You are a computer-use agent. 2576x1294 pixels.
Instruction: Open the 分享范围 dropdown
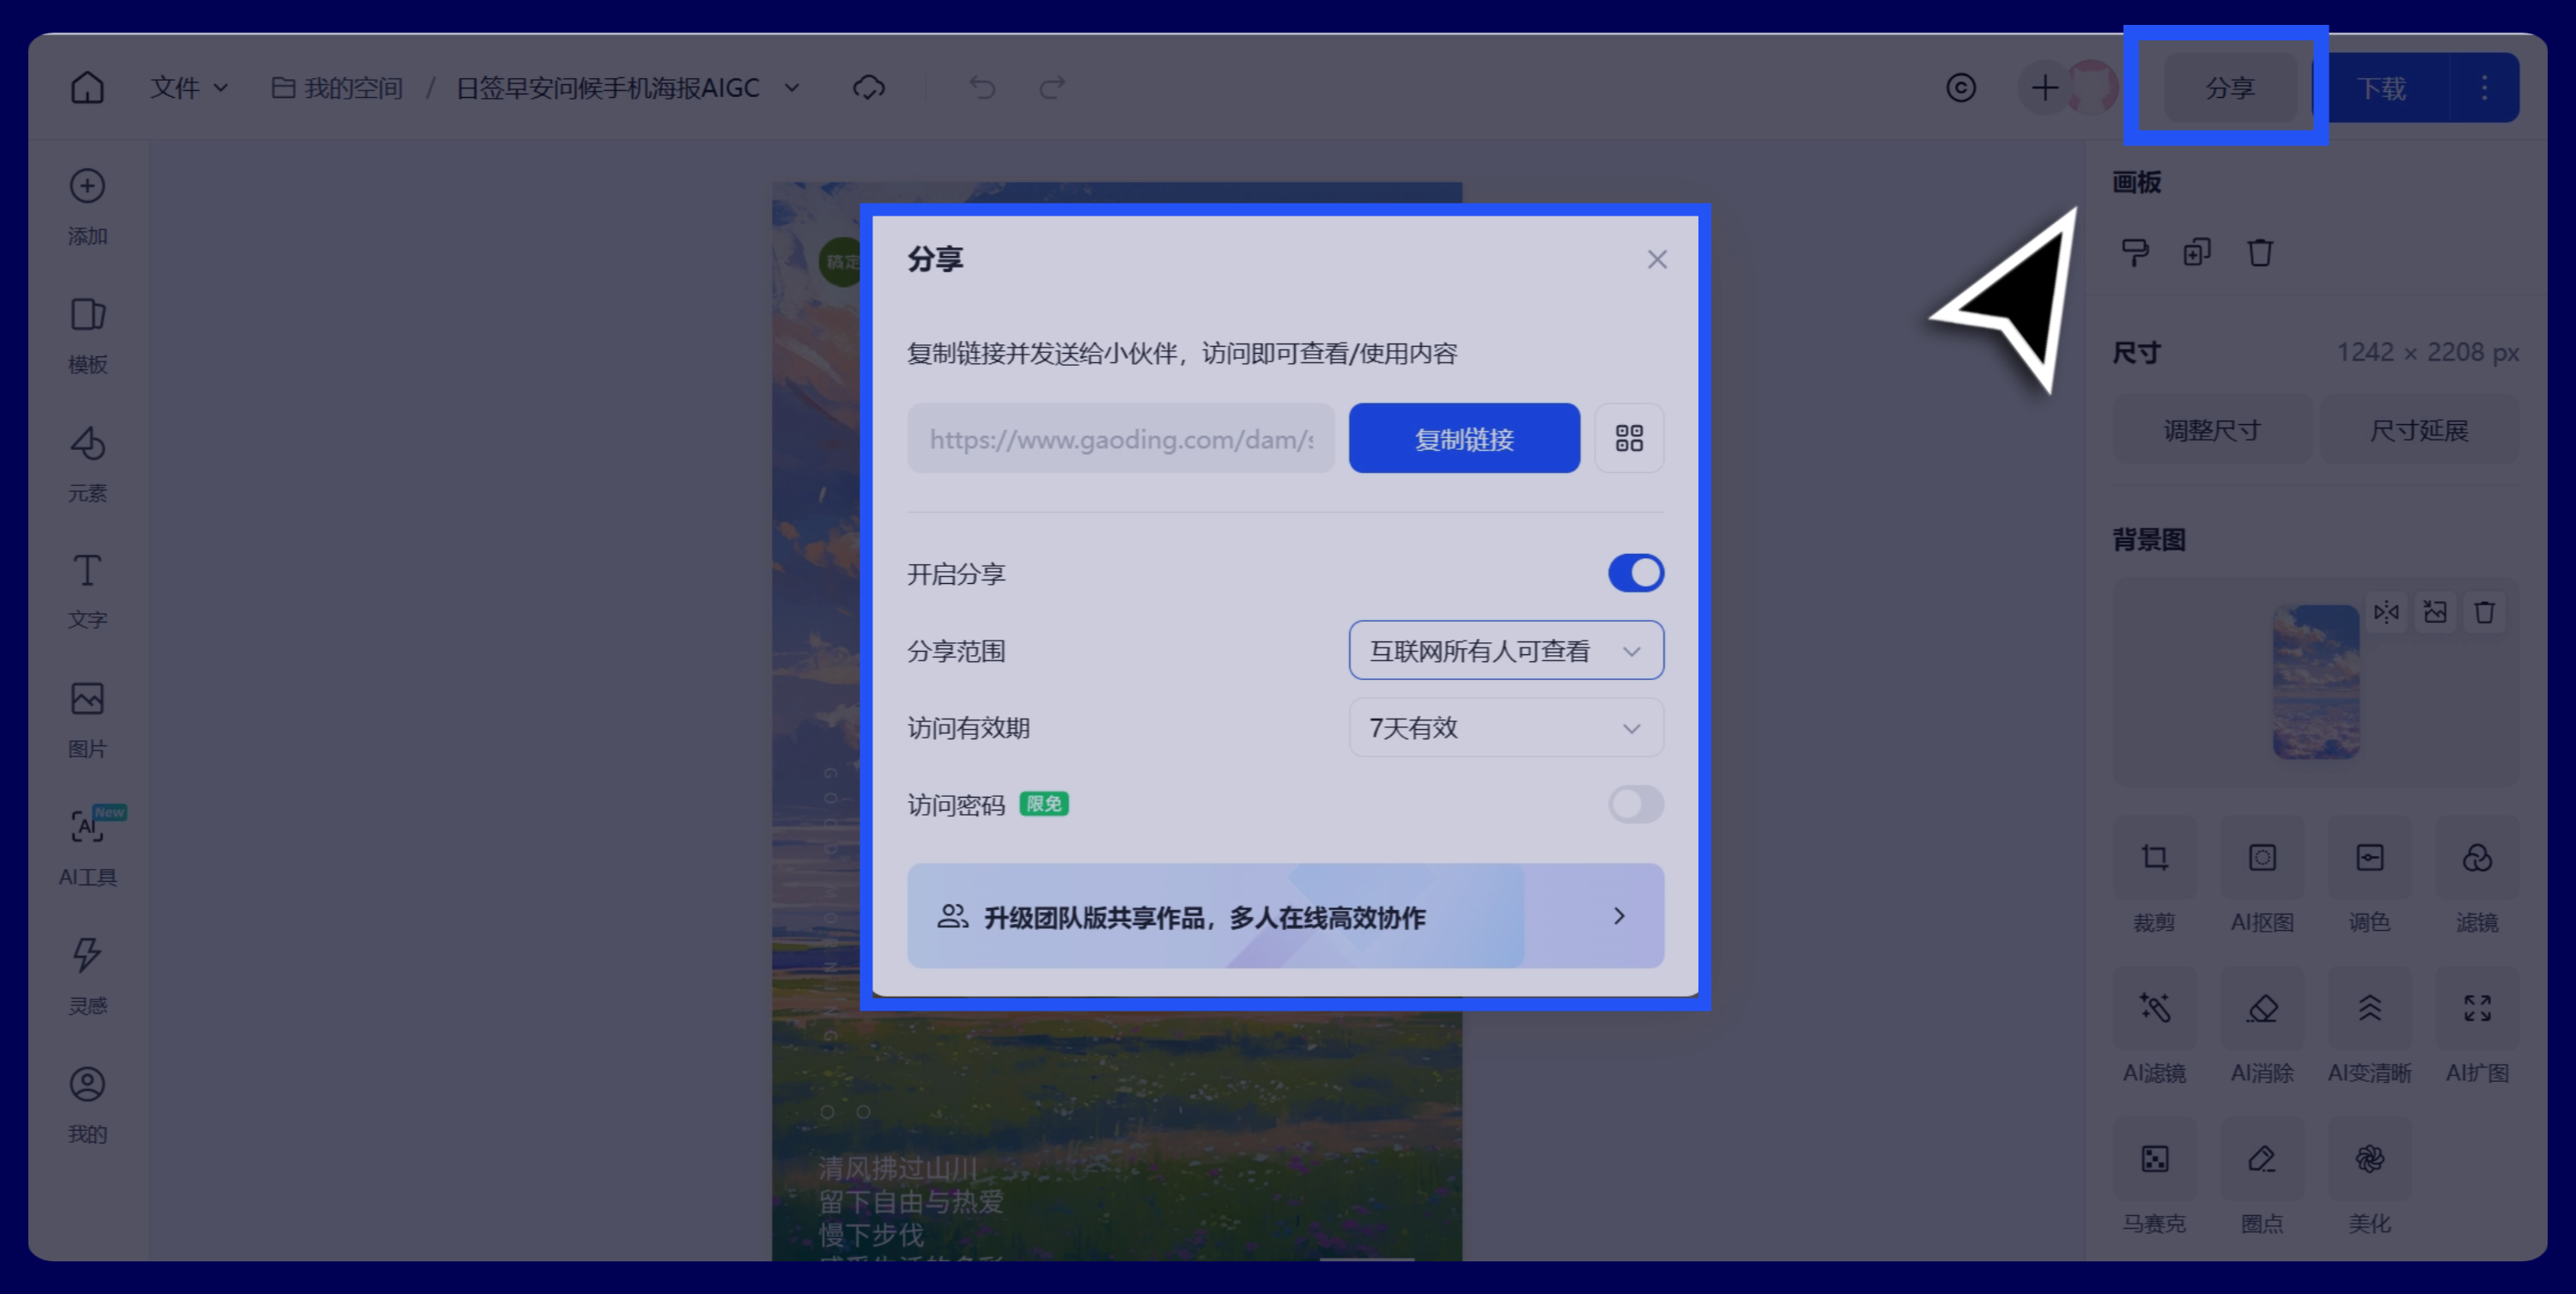(1506, 650)
